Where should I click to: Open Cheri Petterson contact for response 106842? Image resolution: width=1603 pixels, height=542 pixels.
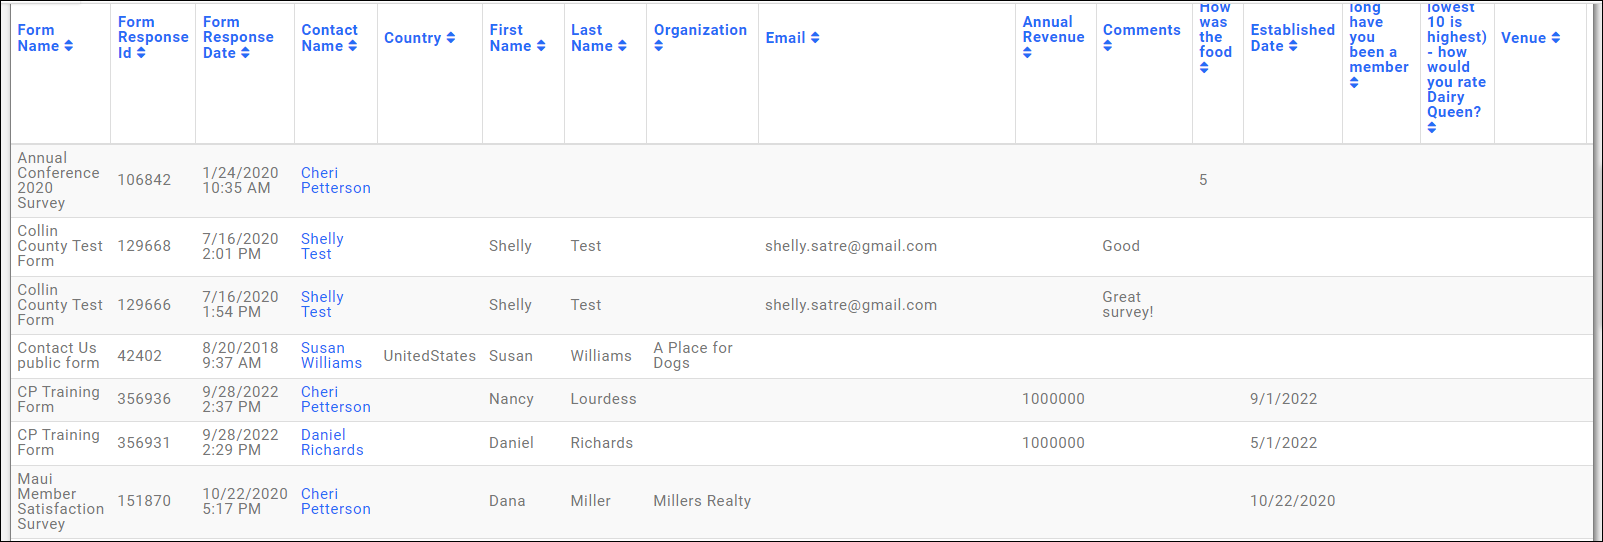335,180
